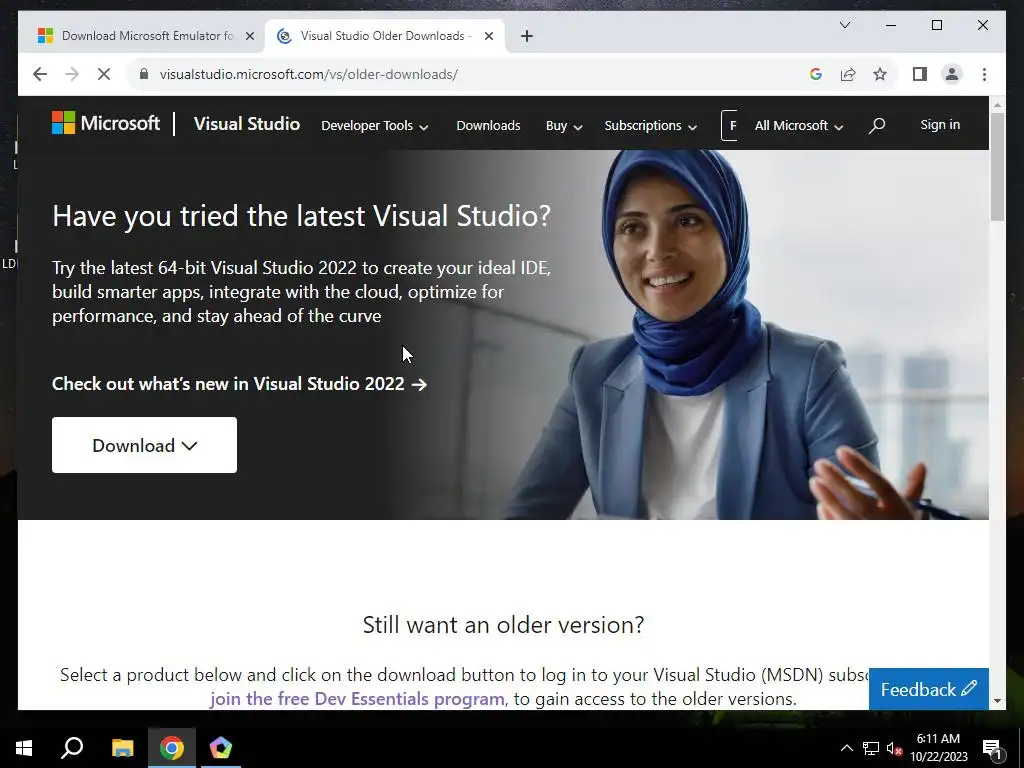This screenshot has height=768, width=1024.
Task: Click the Microsoft logo
Action: pos(106,123)
